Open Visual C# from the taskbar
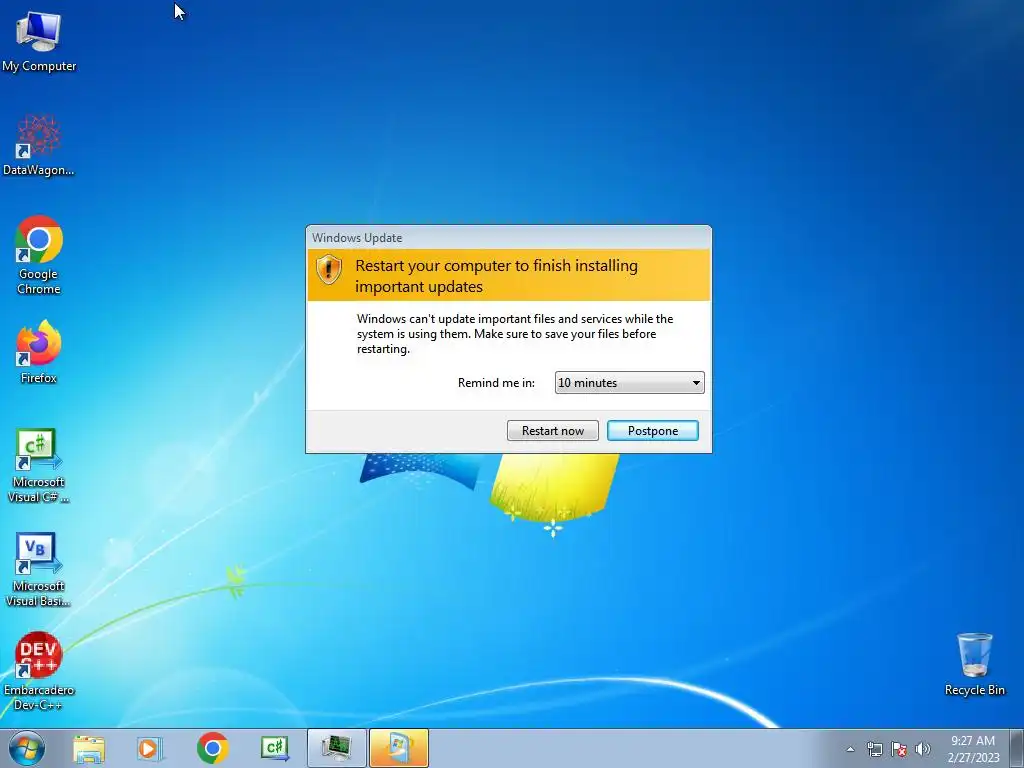The width and height of the screenshot is (1024, 768). 274,748
